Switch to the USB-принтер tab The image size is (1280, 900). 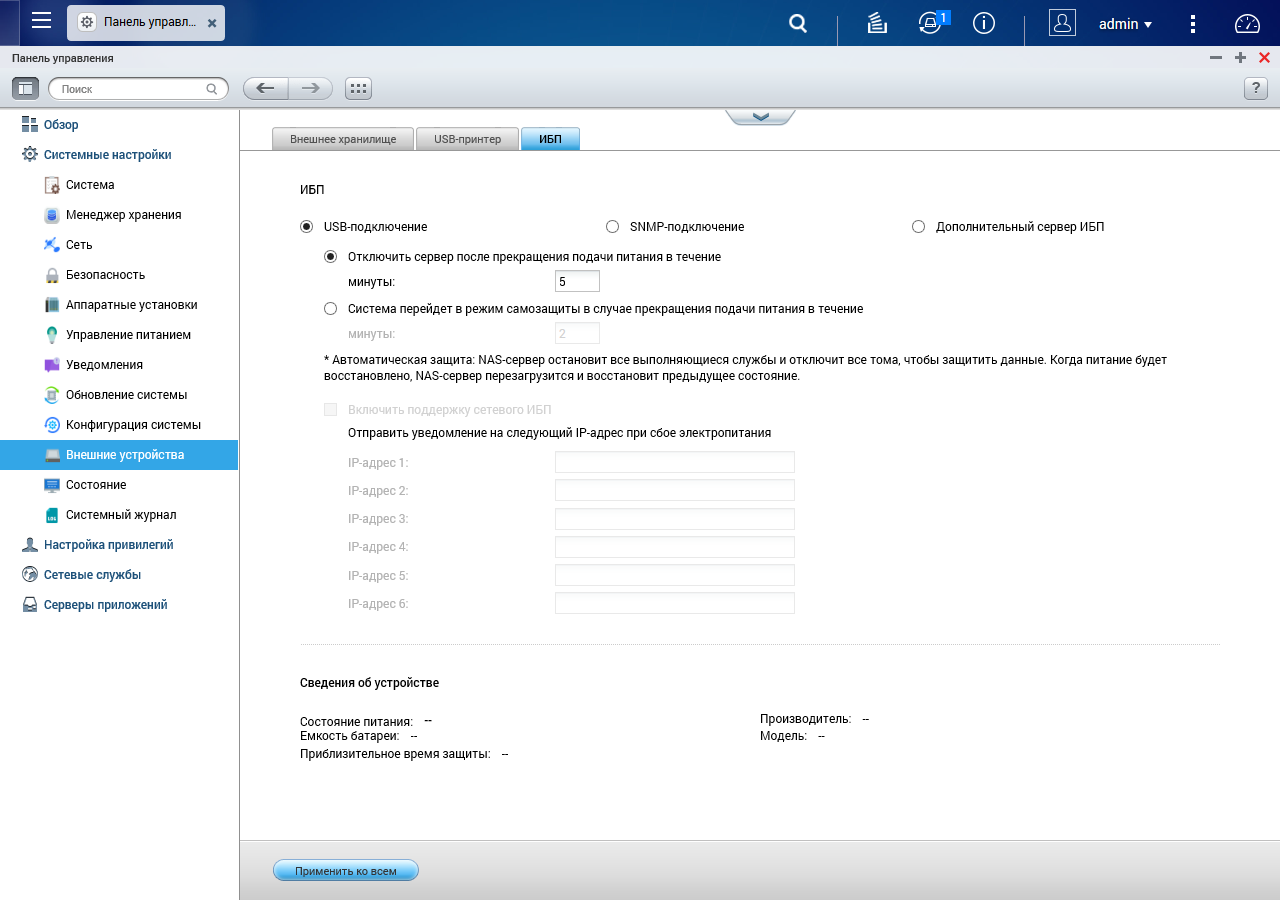point(467,139)
